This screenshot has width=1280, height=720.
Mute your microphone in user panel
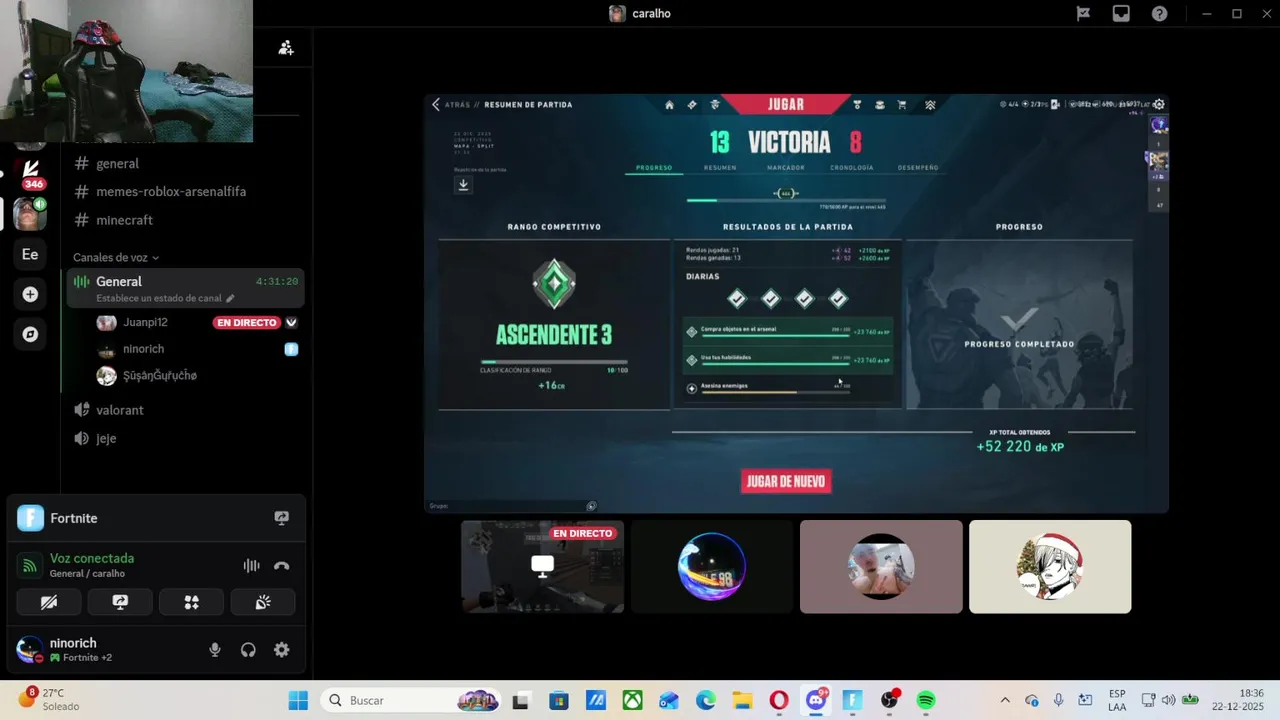click(214, 650)
